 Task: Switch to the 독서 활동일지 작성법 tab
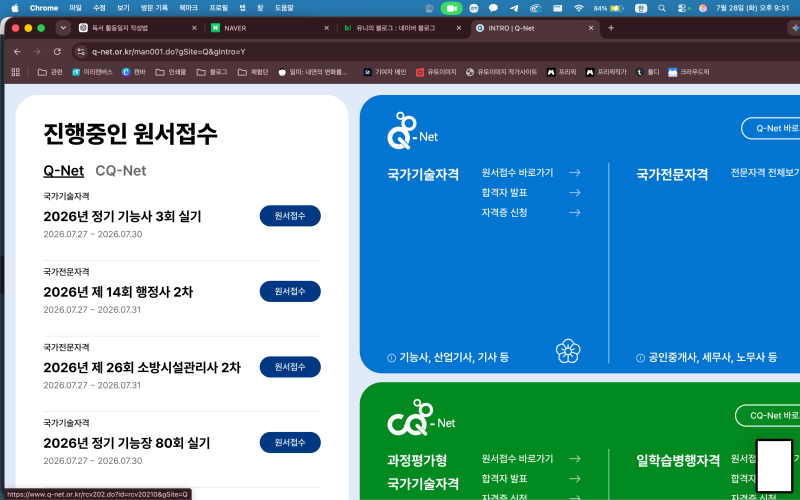pyautogui.click(x=135, y=28)
